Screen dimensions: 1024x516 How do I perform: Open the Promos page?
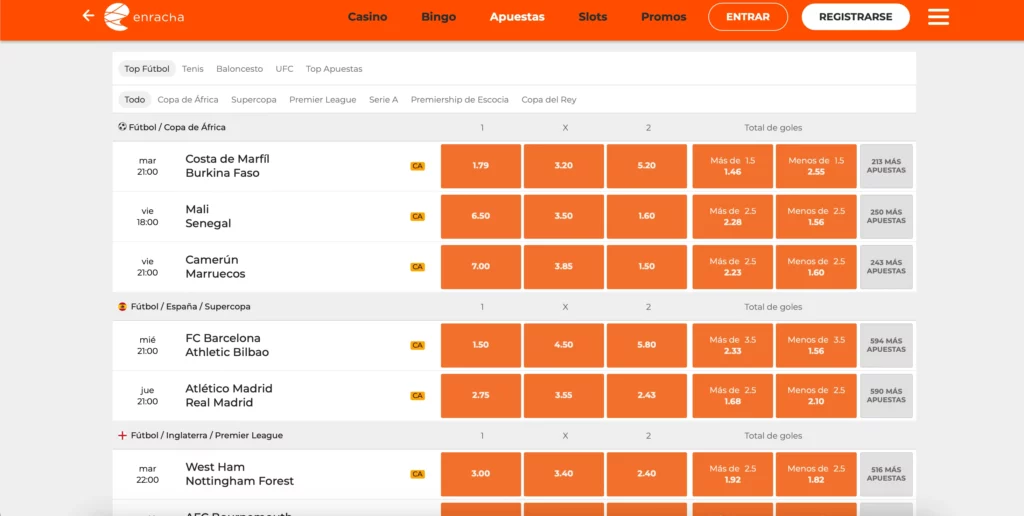tap(664, 17)
